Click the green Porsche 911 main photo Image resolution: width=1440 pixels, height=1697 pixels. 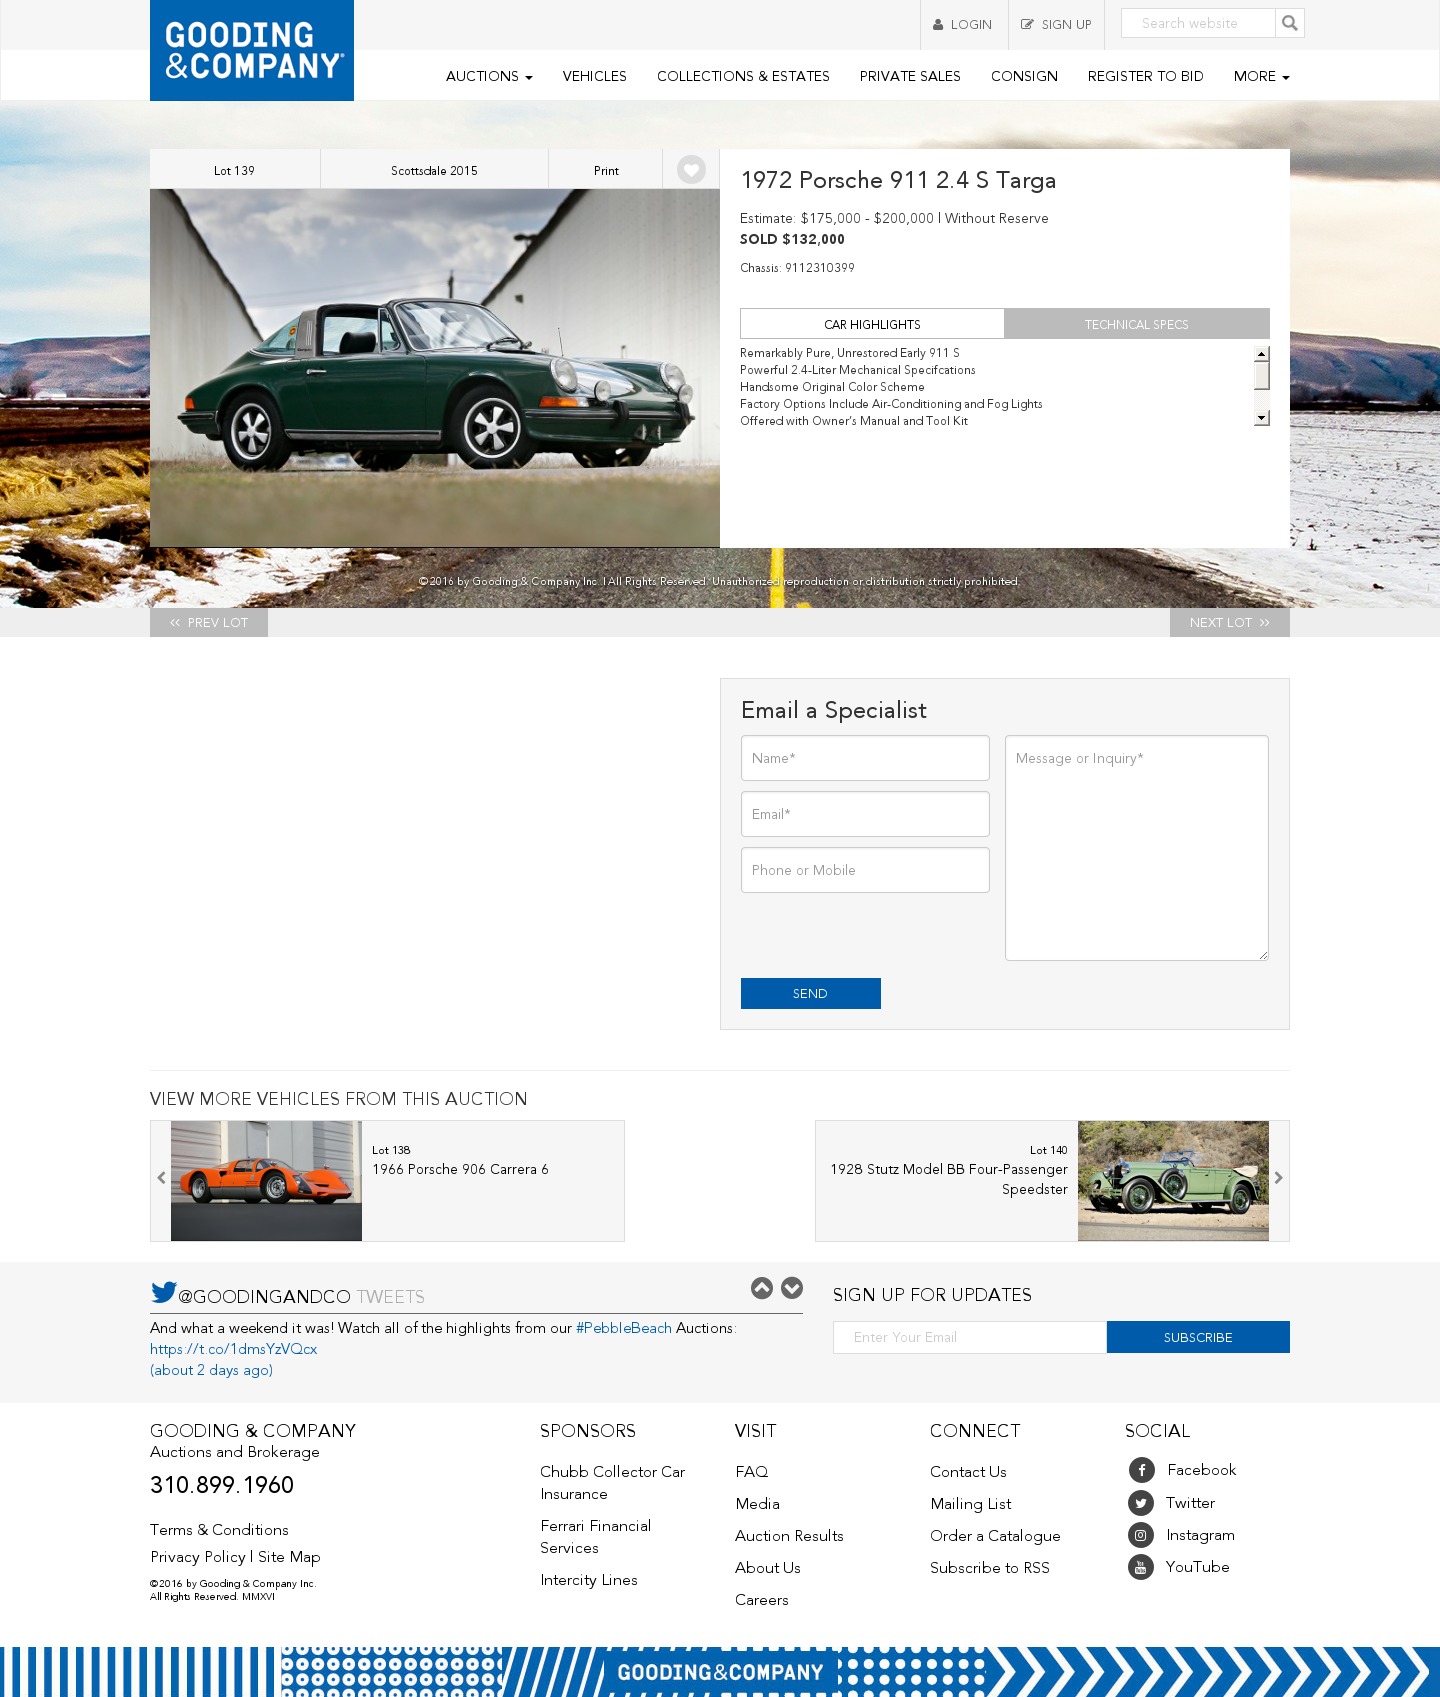click(435, 368)
